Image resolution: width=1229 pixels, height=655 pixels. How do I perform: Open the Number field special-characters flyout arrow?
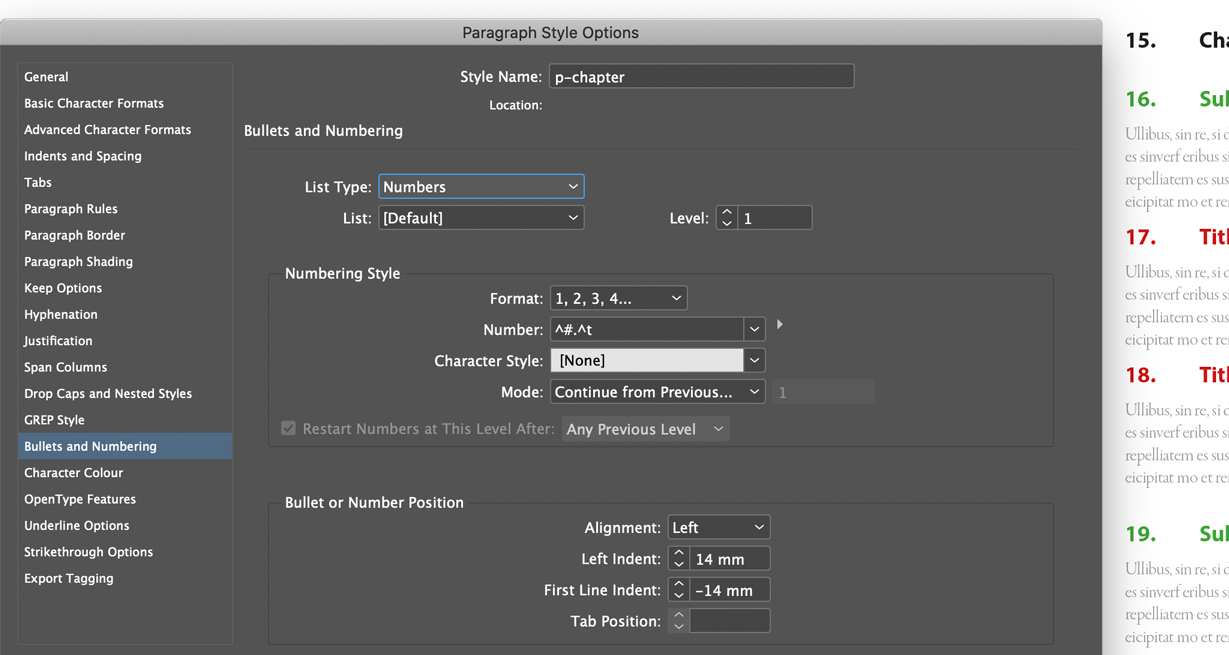[780, 324]
